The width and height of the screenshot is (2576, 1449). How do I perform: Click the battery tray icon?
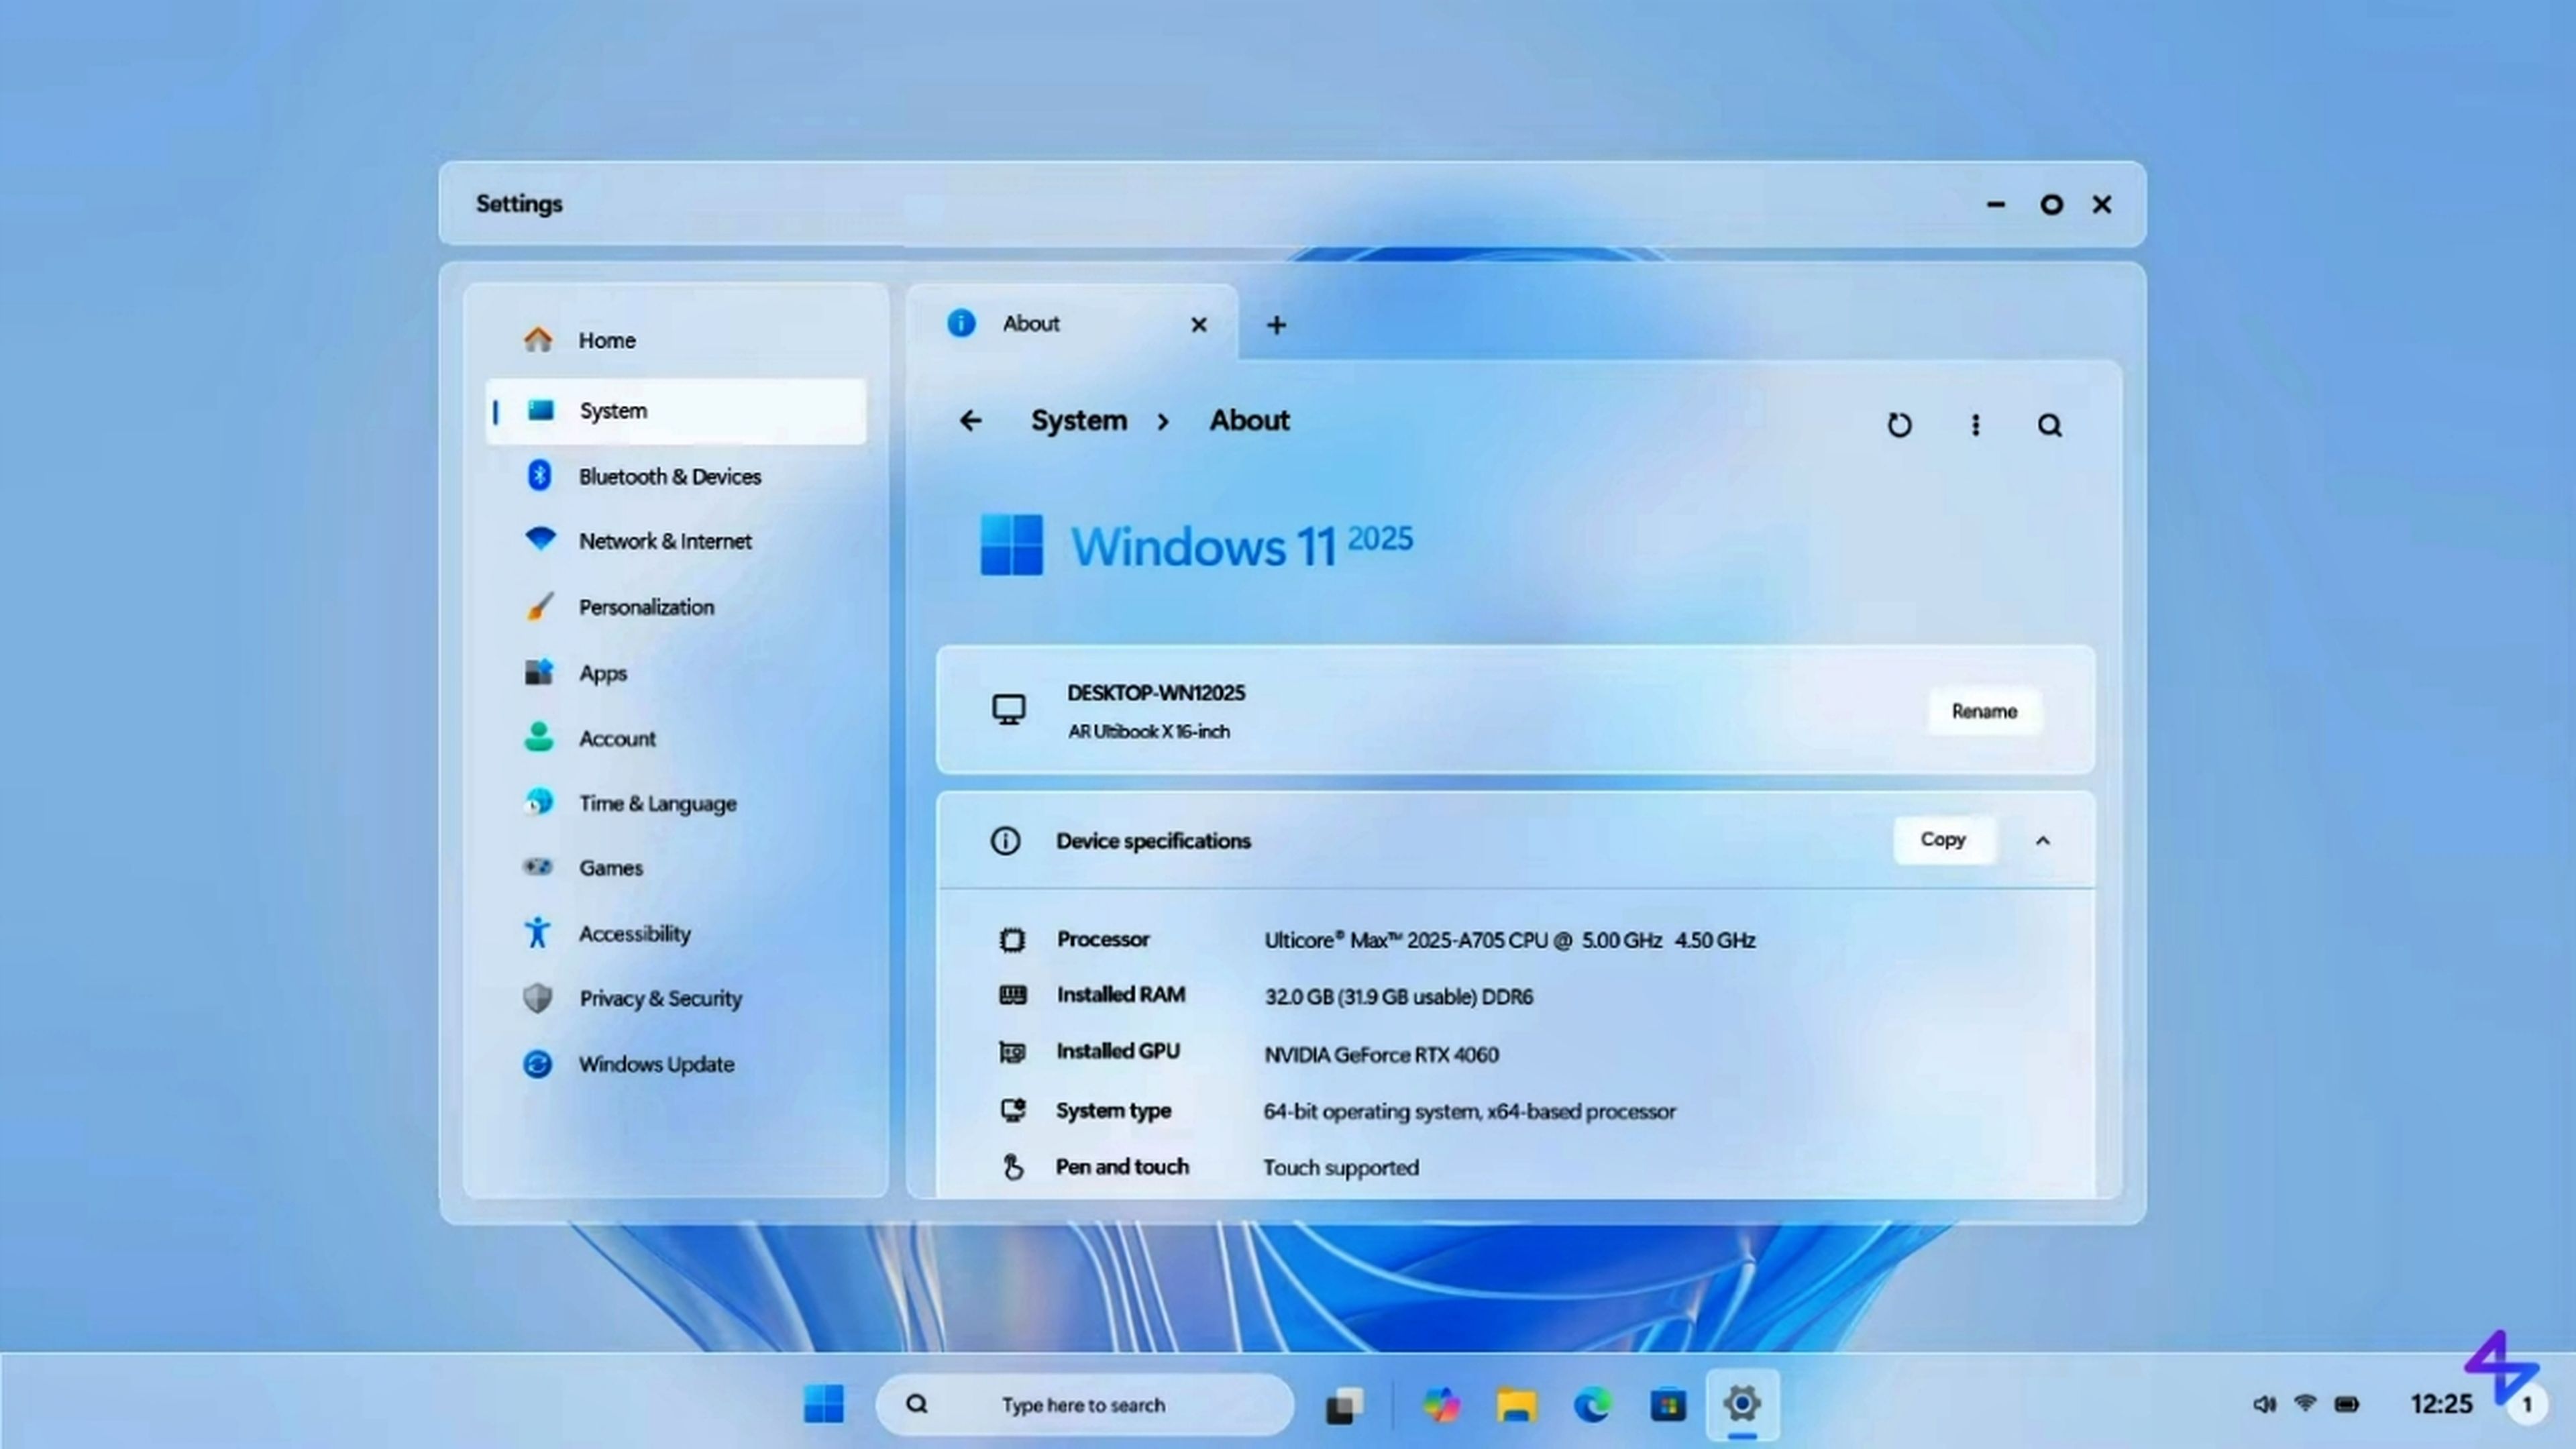click(x=2347, y=1404)
